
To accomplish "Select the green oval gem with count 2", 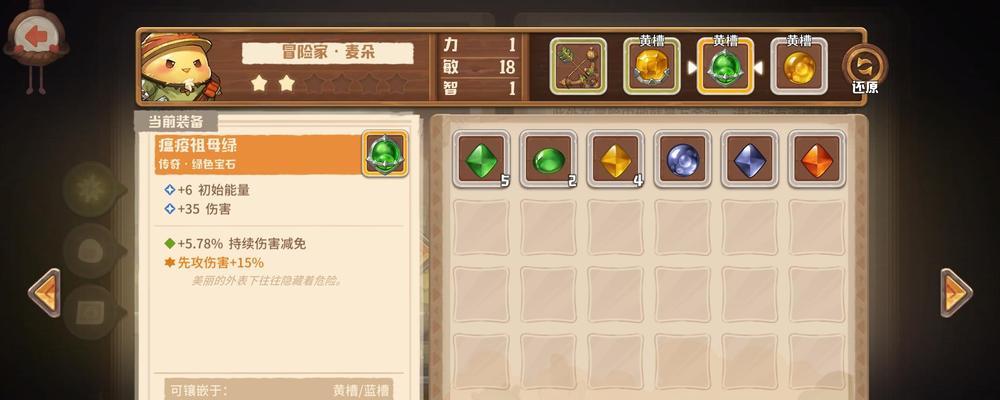I will pyautogui.click(x=548, y=159).
